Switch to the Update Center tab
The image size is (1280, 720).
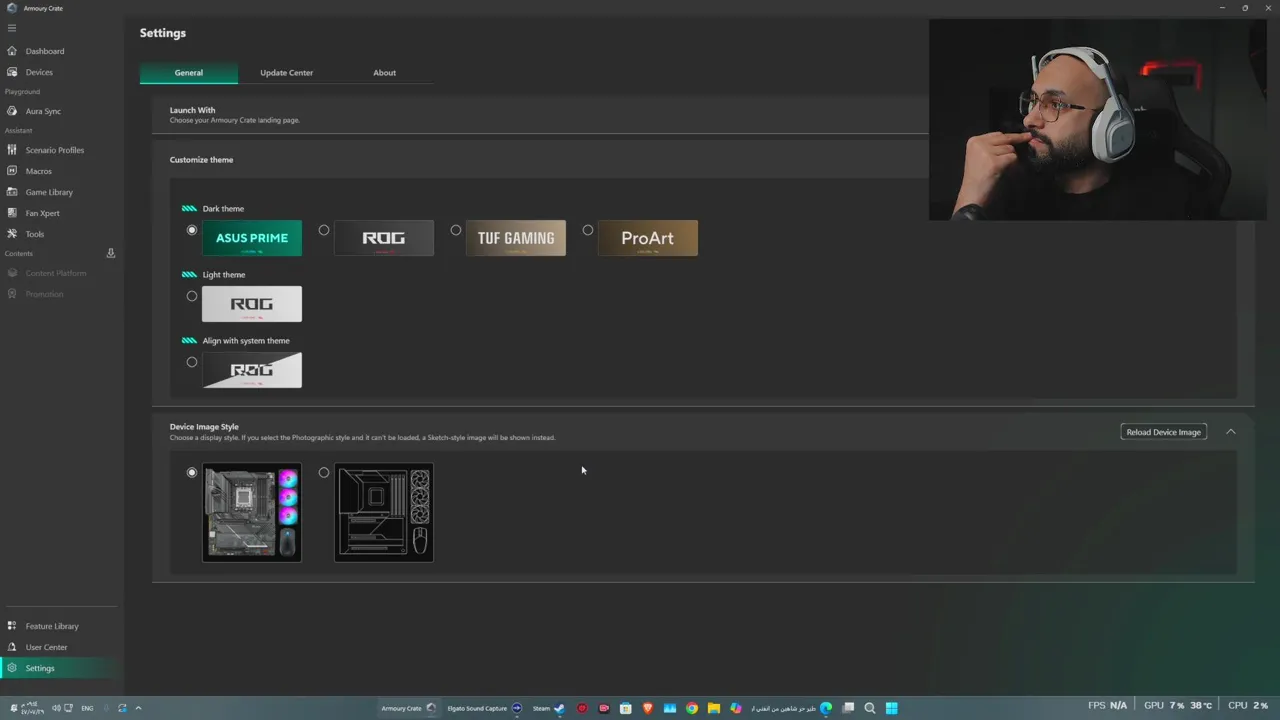click(287, 73)
